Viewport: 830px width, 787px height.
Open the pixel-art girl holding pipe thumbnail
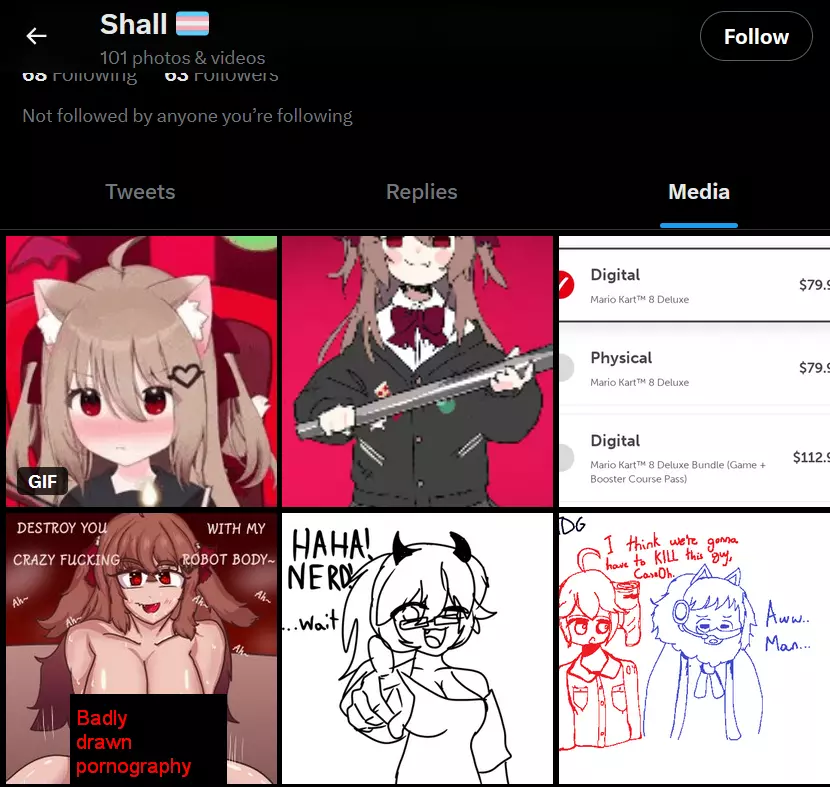pos(417,372)
